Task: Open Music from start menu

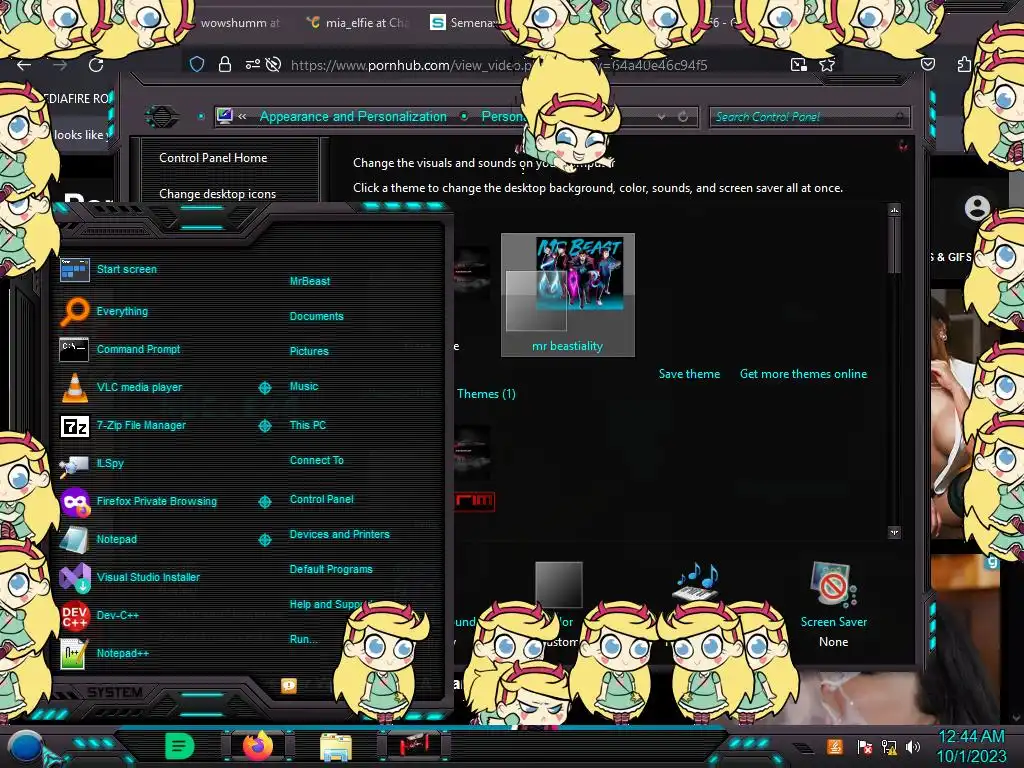Action: click(304, 387)
